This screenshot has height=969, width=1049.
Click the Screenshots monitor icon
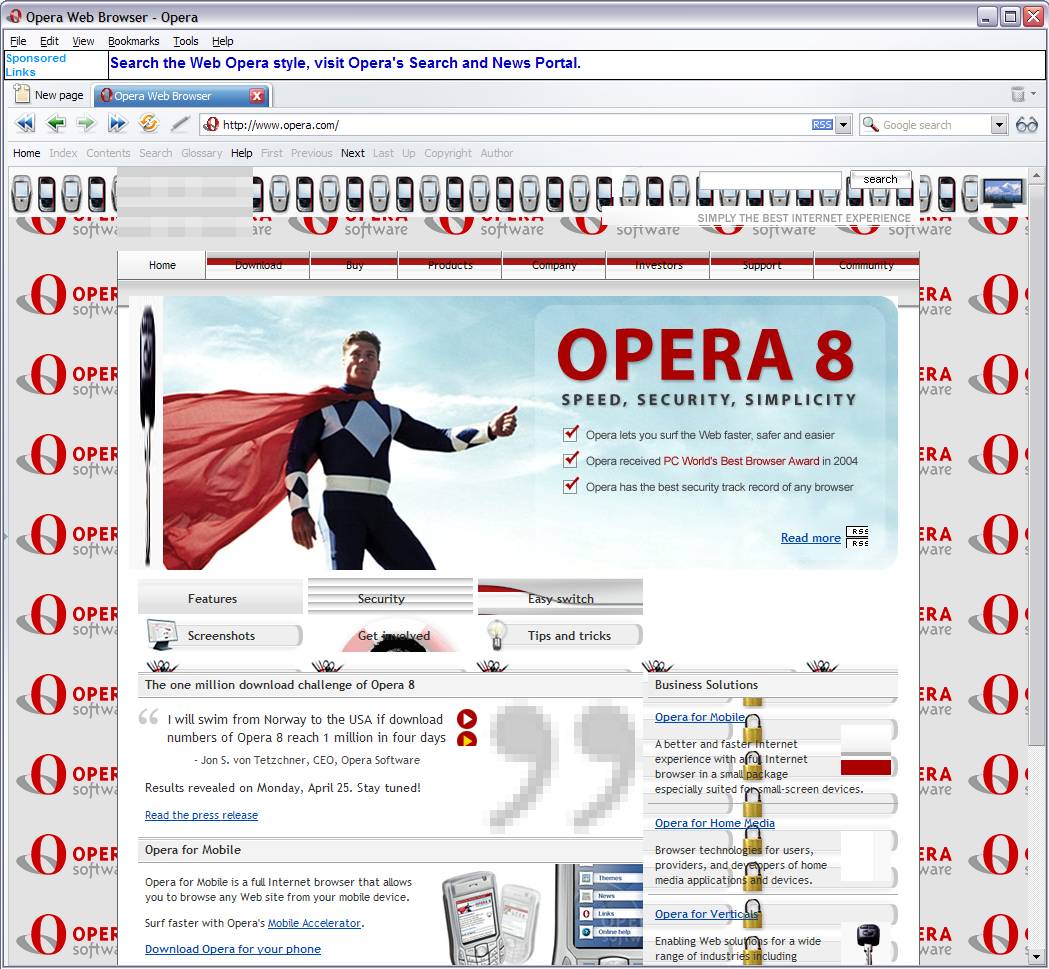[161, 634]
